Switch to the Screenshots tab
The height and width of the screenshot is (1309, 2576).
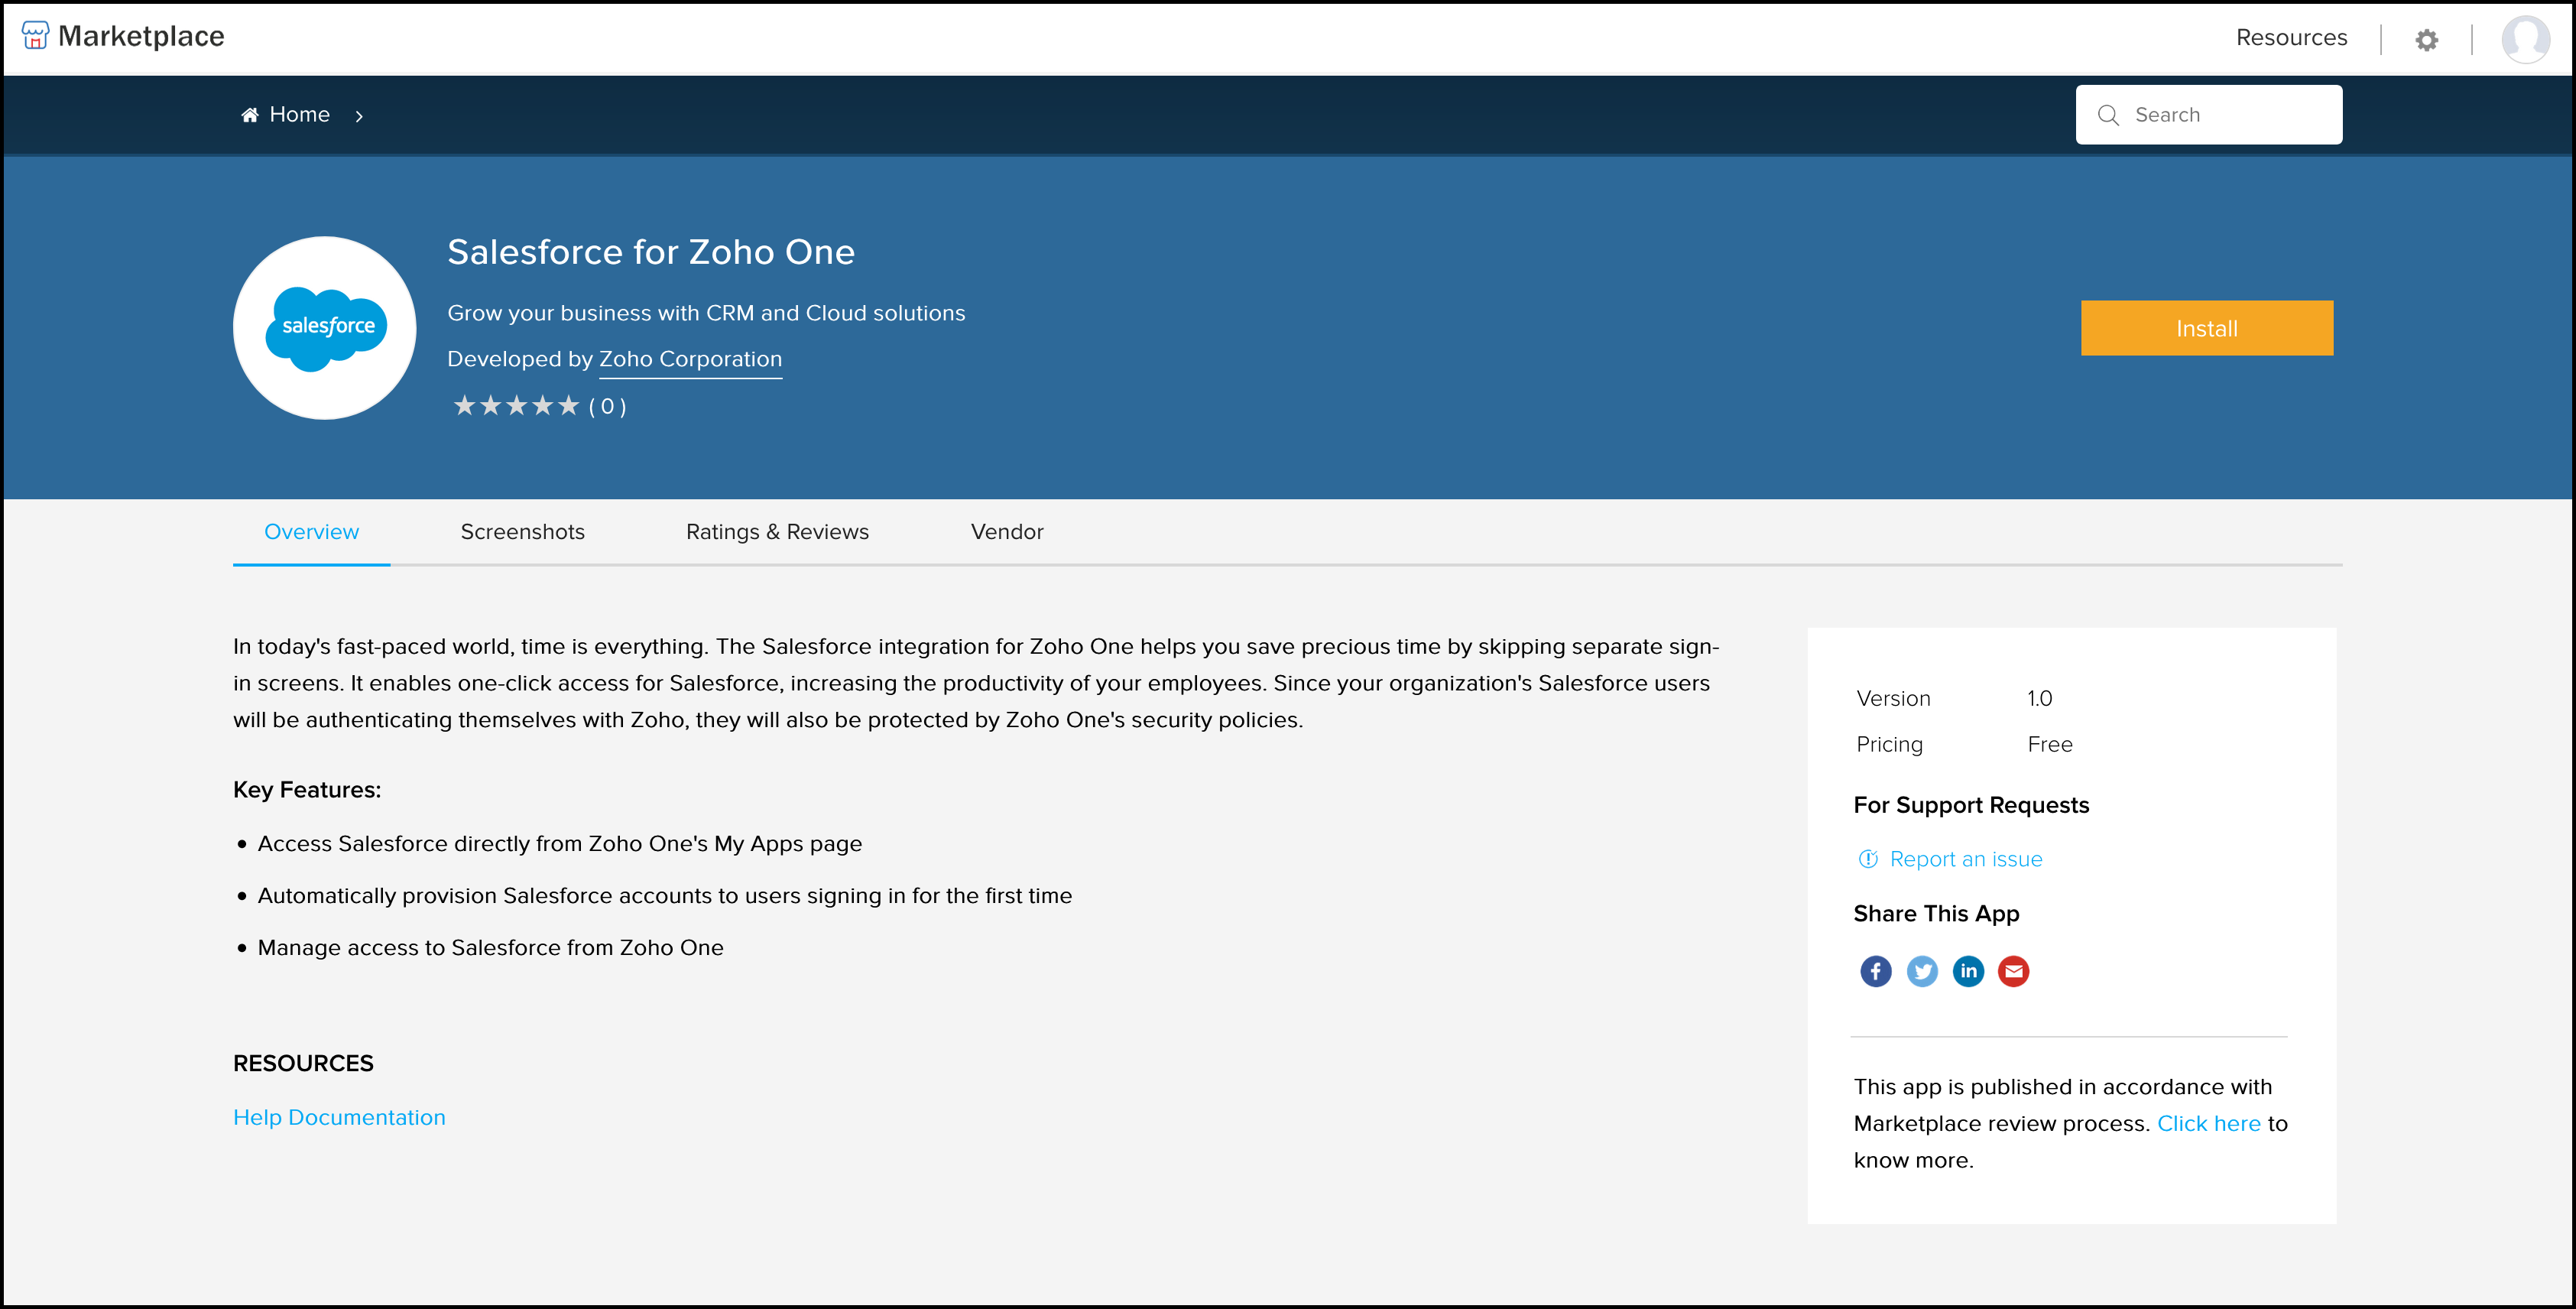click(x=522, y=532)
